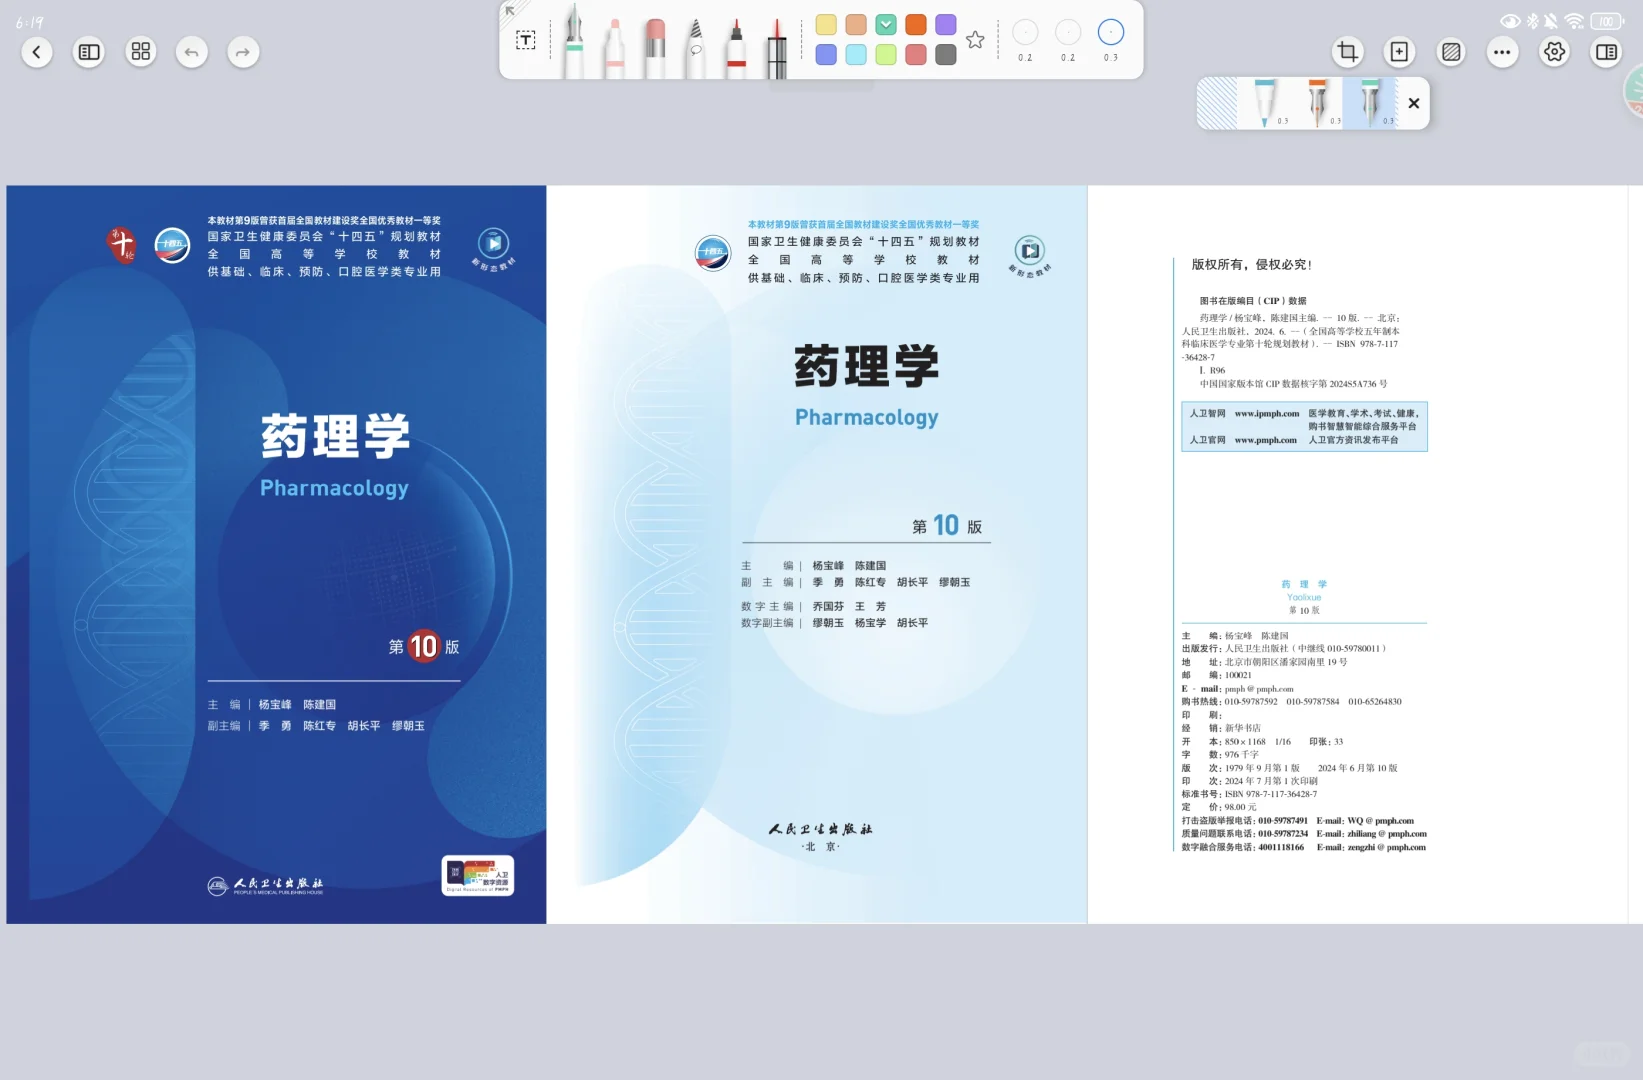This screenshot has width=1643, height=1080.
Task: Choose the dark gray color swatch
Action: tap(946, 55)
